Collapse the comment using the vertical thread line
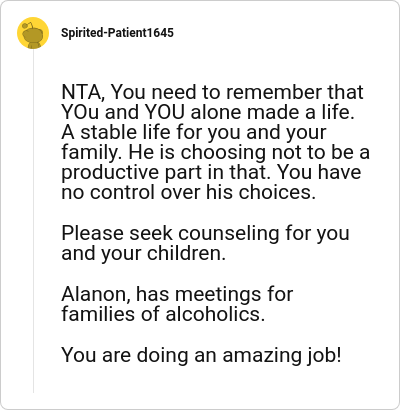400x410 pixels. [x=33, y=221]
